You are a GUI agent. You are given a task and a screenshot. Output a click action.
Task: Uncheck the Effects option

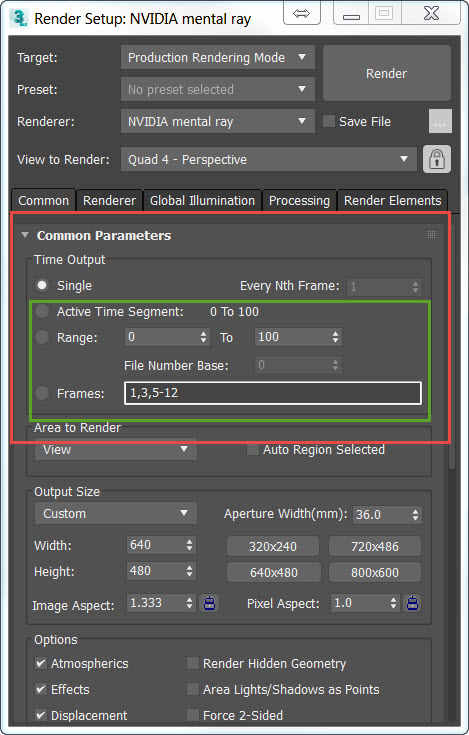pos(41,689)
